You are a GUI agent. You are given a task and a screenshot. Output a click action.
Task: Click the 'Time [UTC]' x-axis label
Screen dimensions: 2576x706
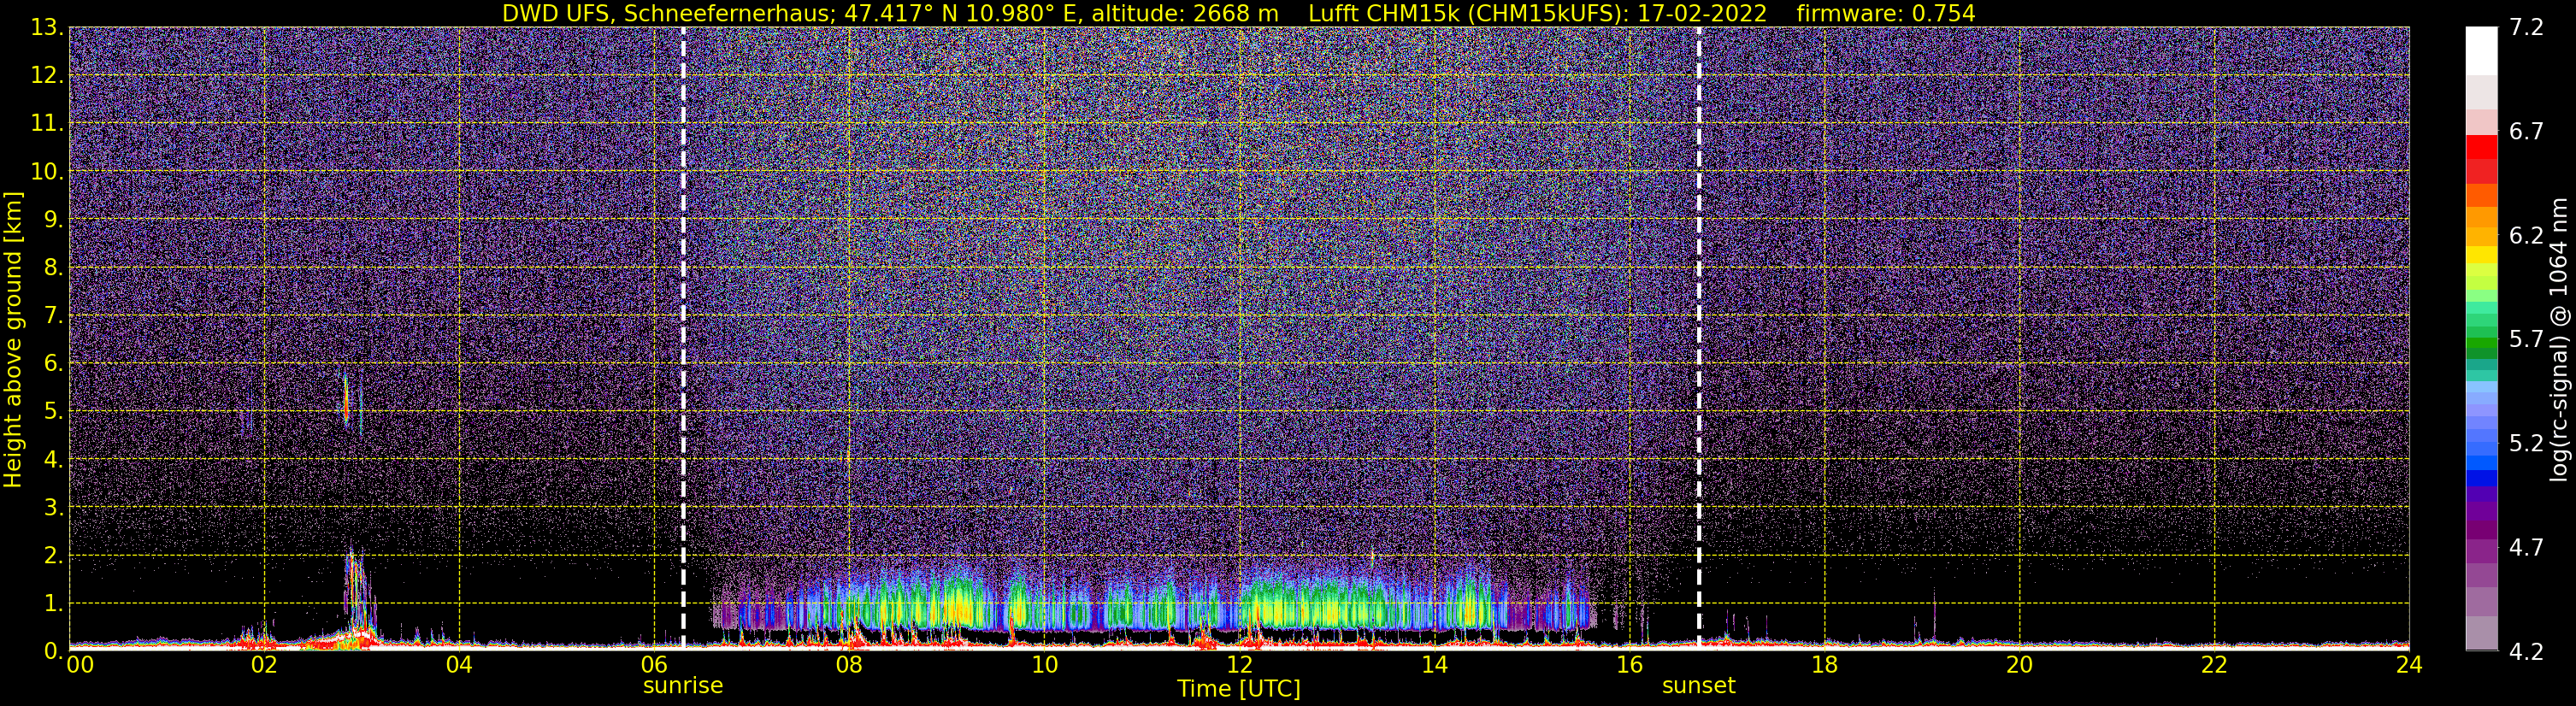[1238, 689]
